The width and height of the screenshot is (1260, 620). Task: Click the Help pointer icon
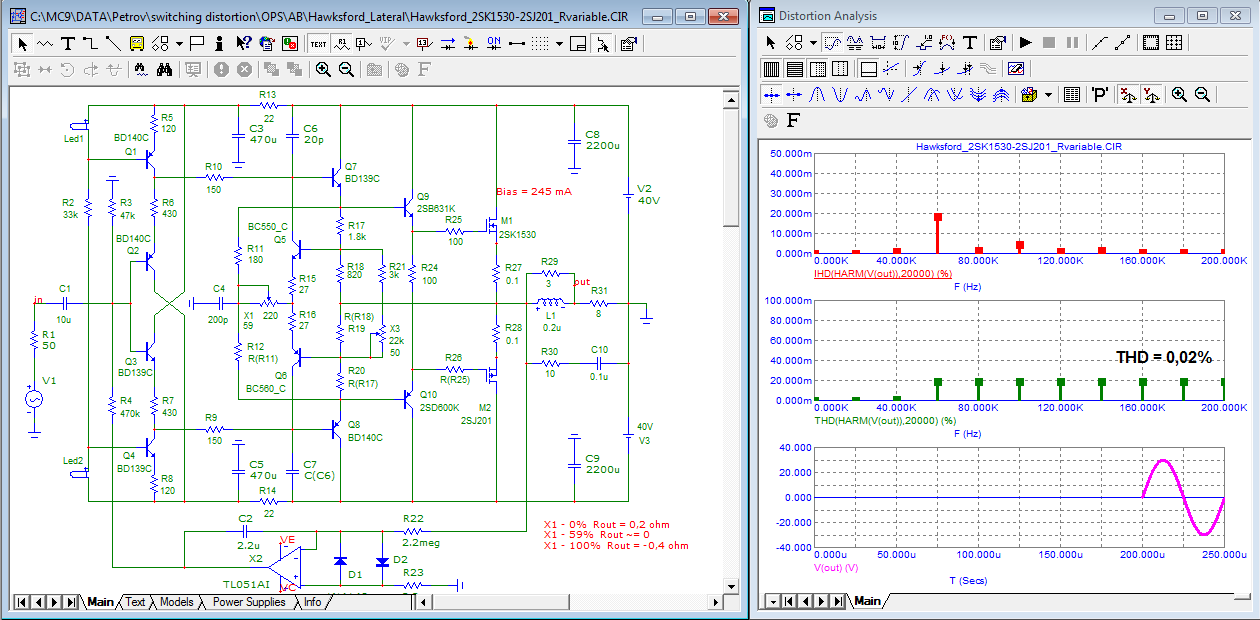click(x=243, y=44)
